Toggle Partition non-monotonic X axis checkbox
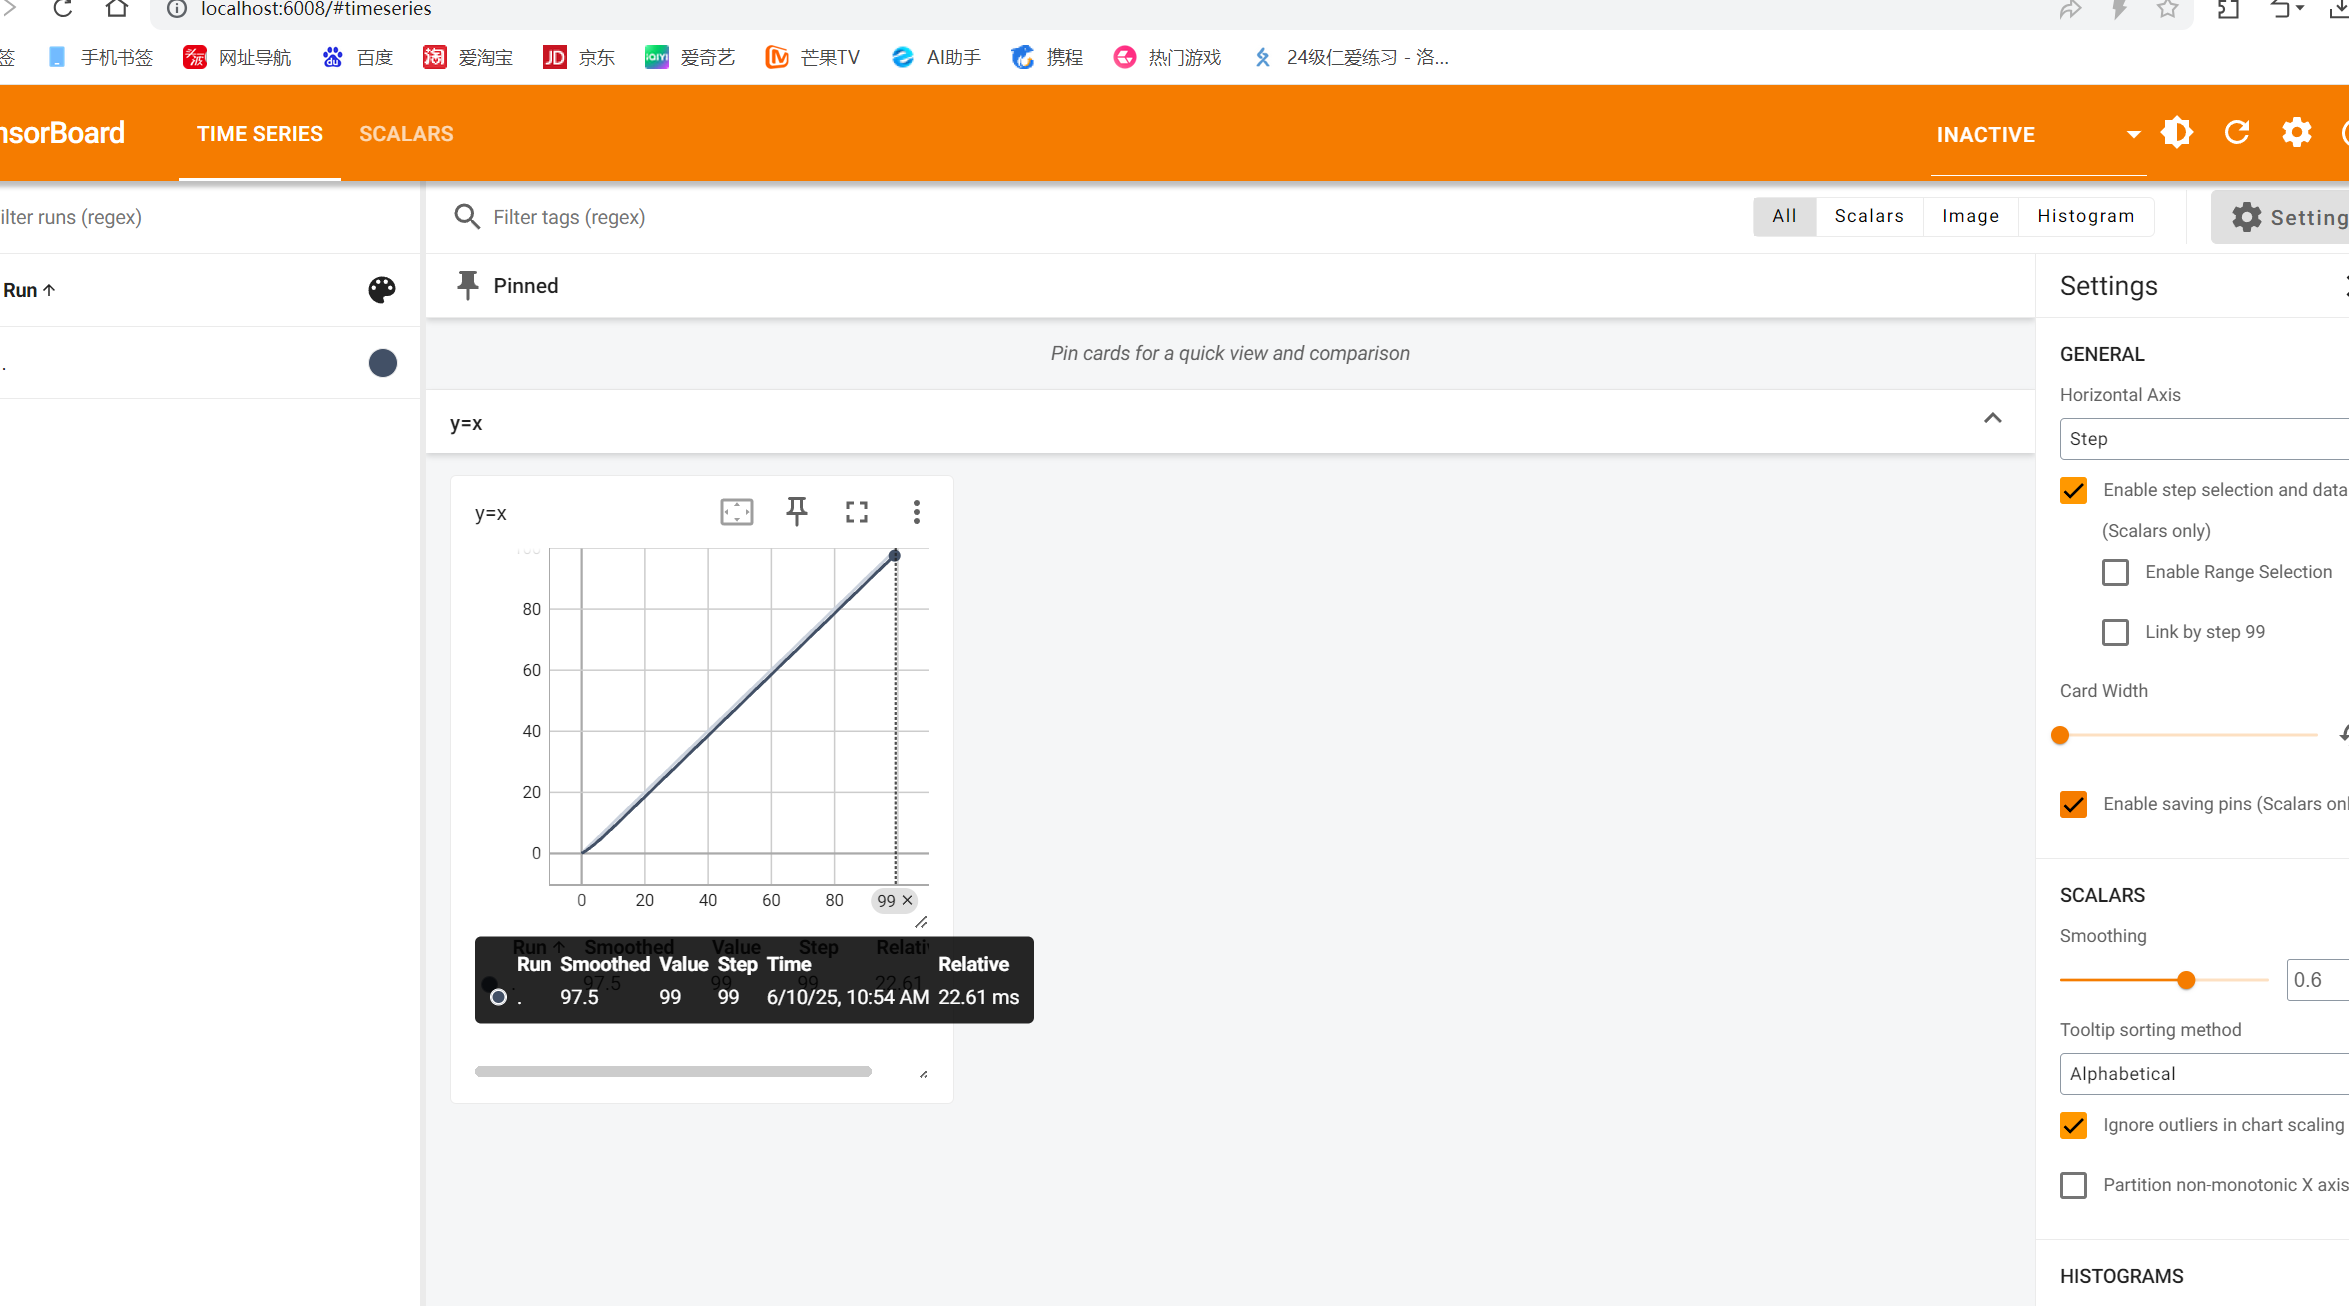 [x=2074, y=1185]
